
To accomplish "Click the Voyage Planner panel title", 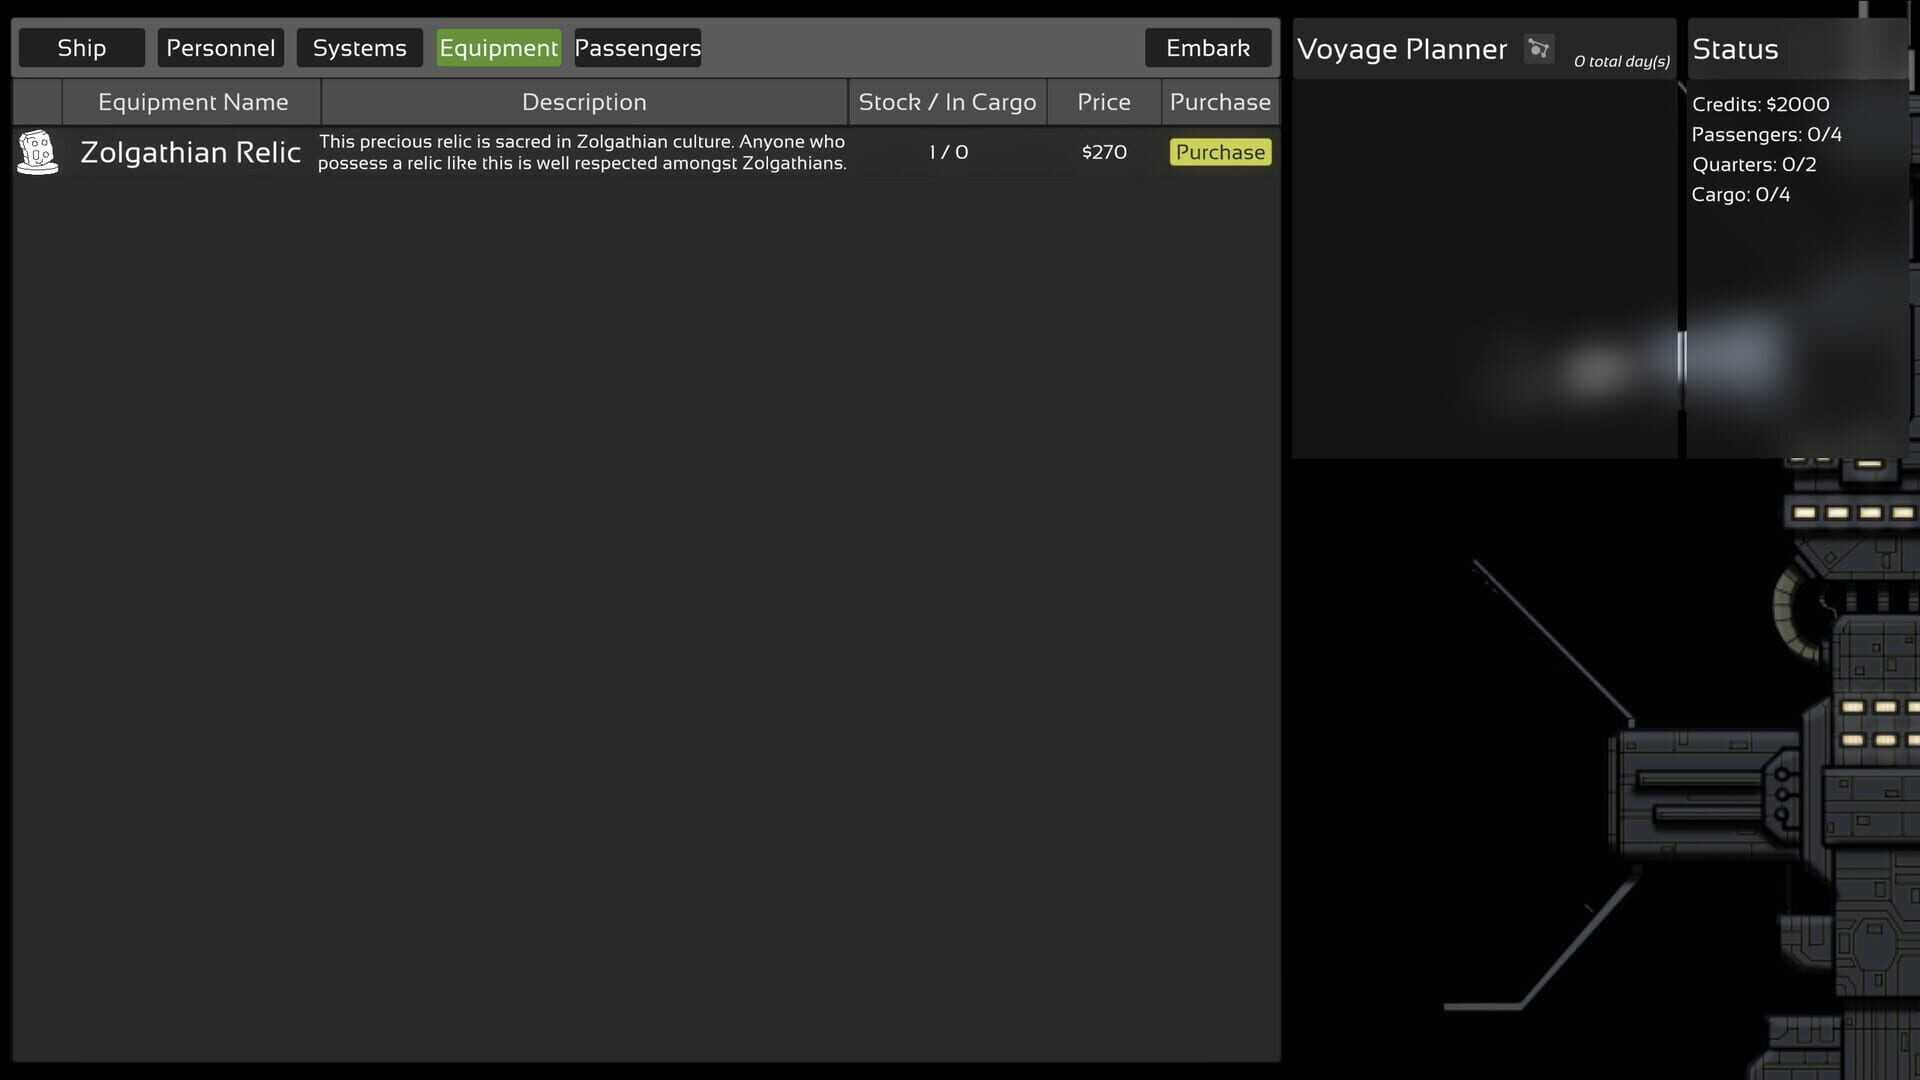I will [x=1401, y=48].
